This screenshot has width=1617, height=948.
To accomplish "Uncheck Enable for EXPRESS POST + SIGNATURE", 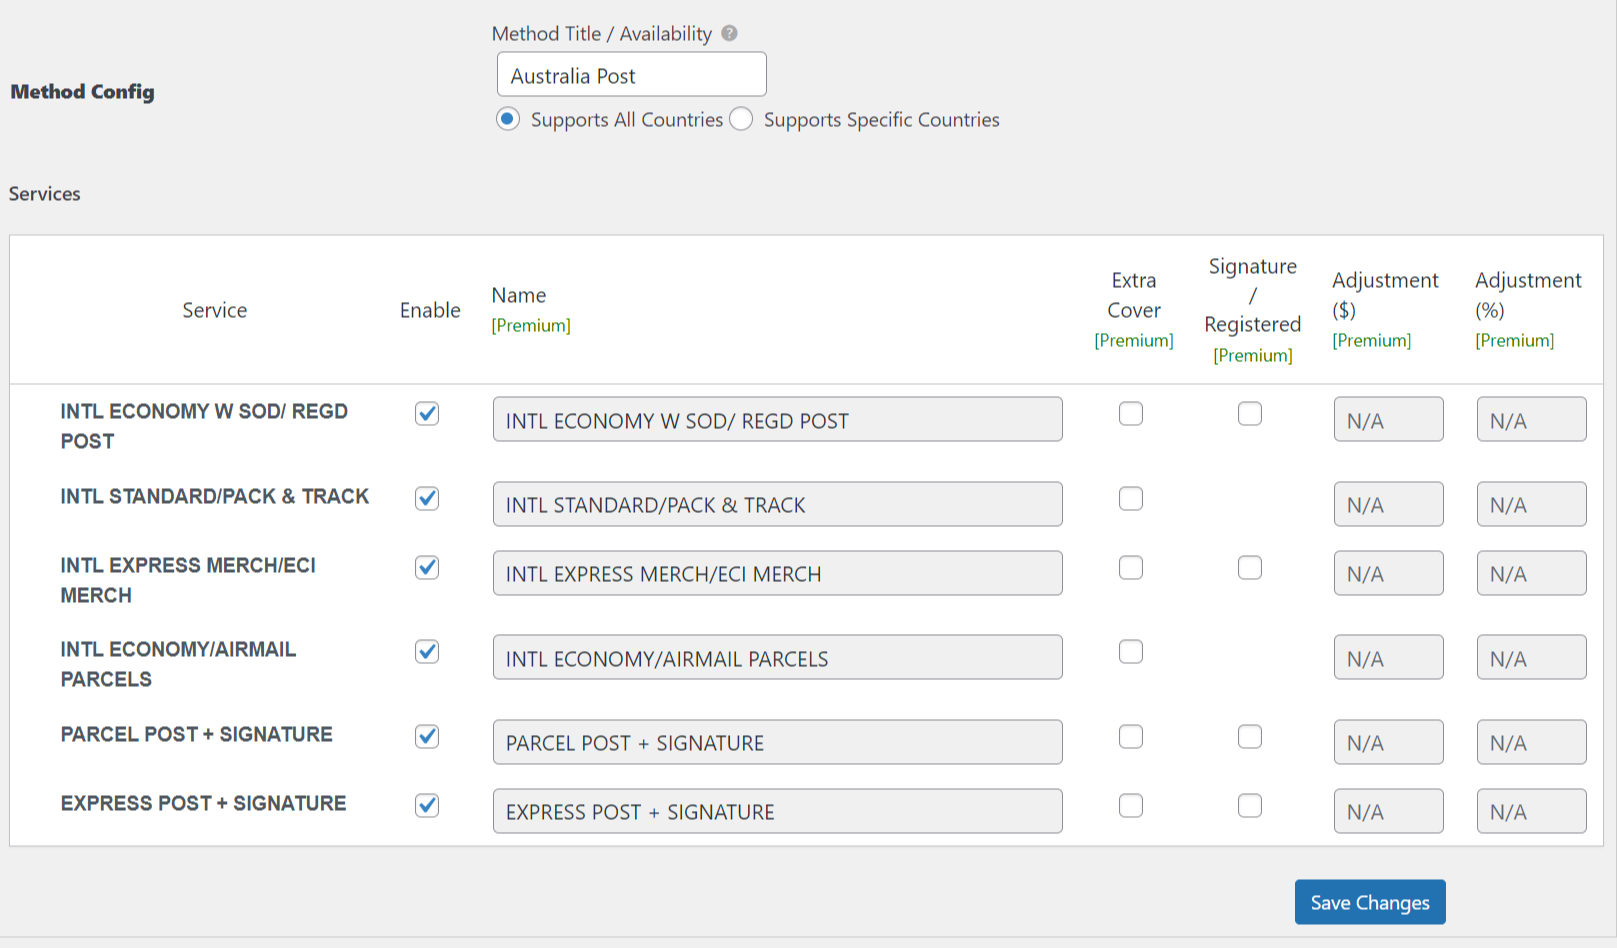I will click(x=427, y=805).
